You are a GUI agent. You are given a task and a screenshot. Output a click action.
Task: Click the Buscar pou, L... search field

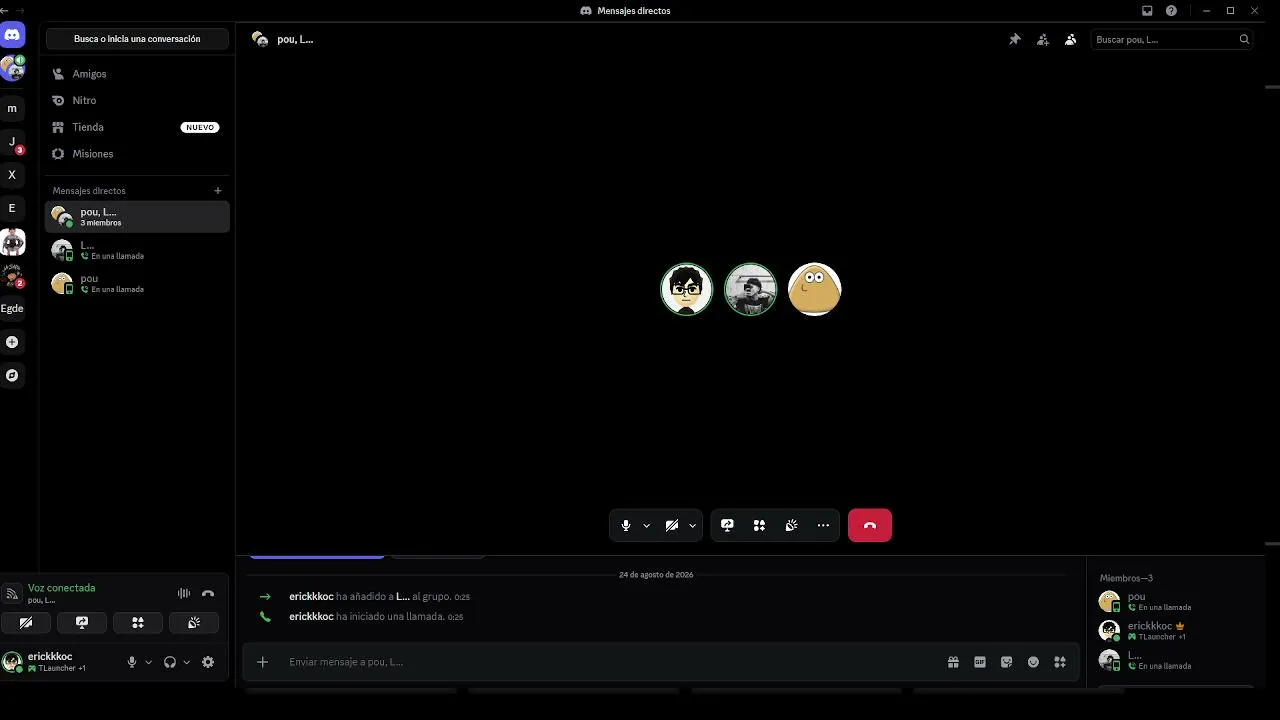click(x=1171, y=39)
